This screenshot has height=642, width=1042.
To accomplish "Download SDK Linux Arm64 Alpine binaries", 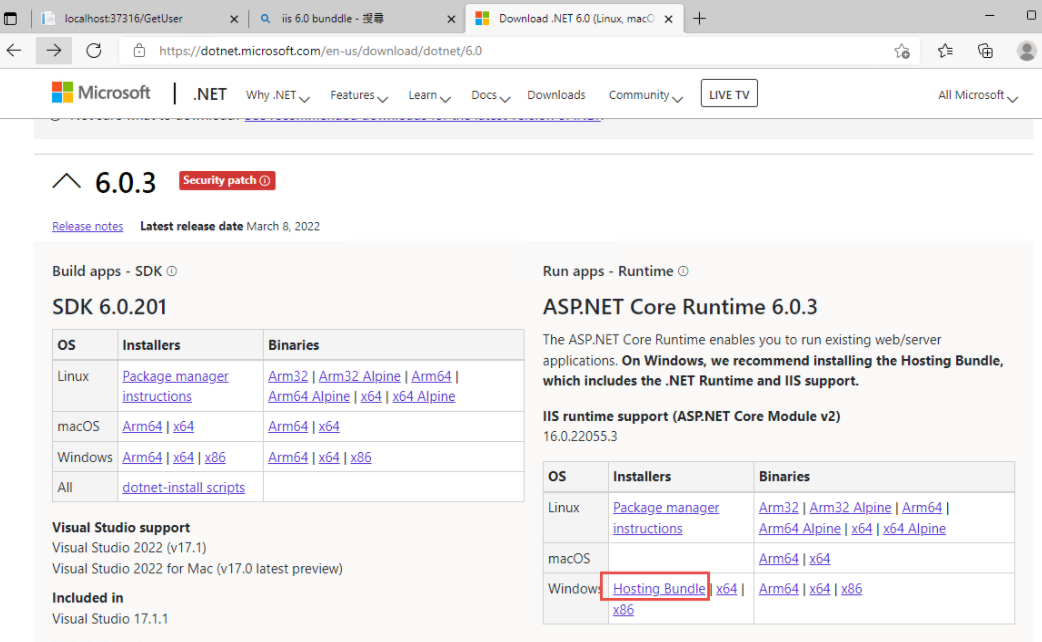I will pyautogui.click(x=309, y=396).
